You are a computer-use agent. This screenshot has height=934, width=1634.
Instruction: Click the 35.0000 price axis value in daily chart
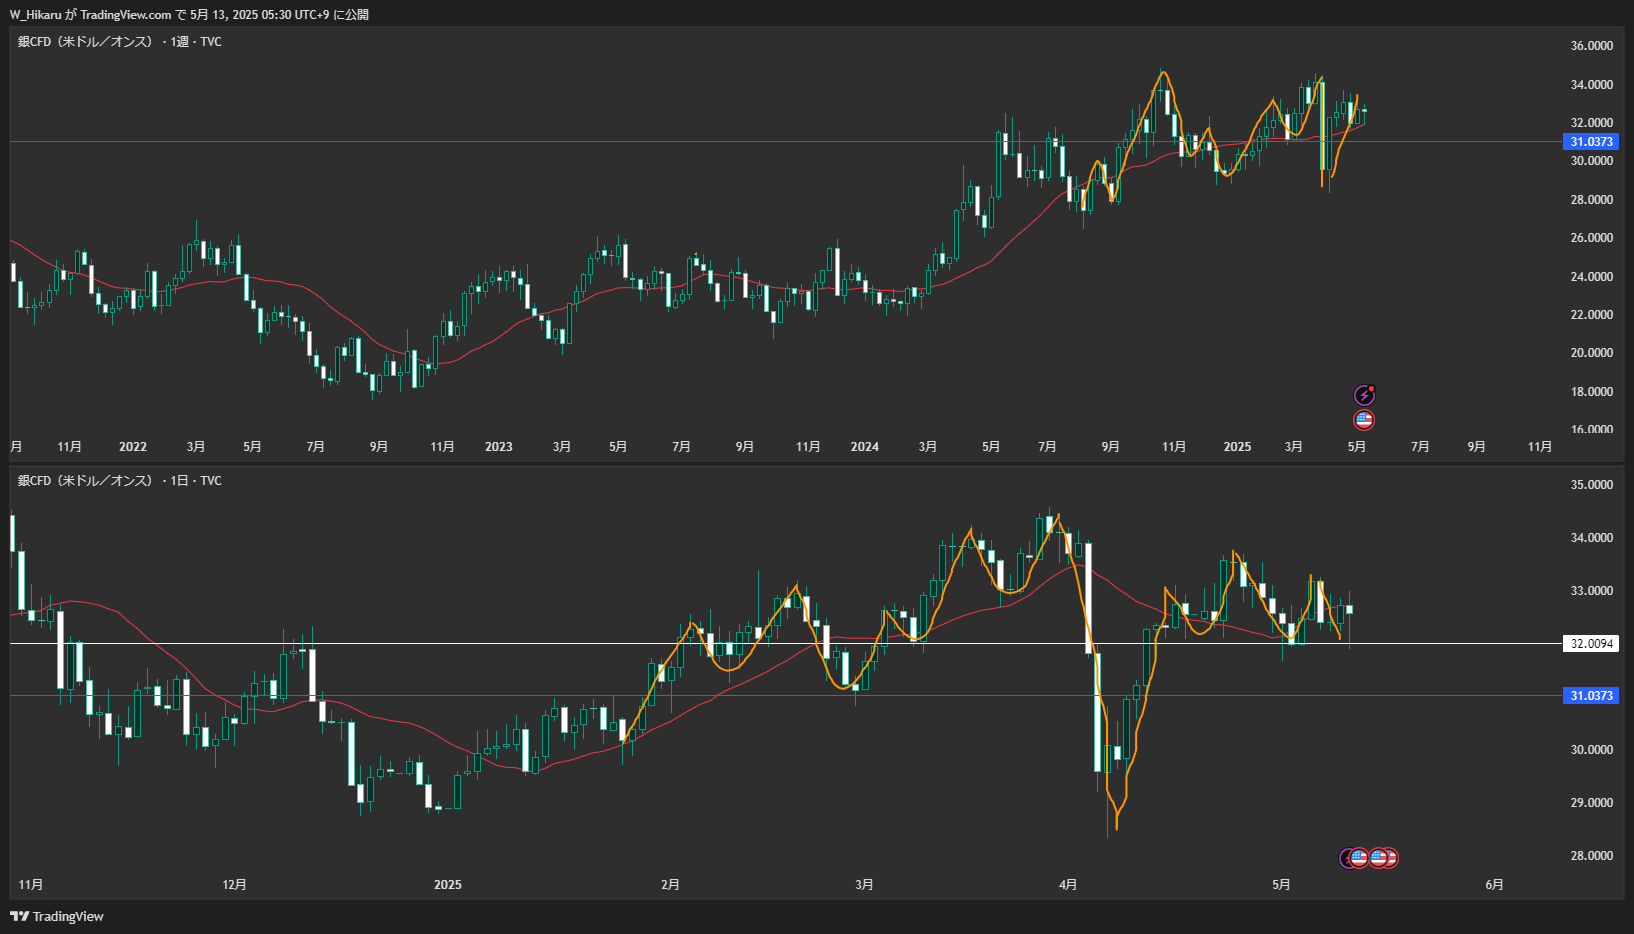pyautogui.click(x=1591, y=485)
